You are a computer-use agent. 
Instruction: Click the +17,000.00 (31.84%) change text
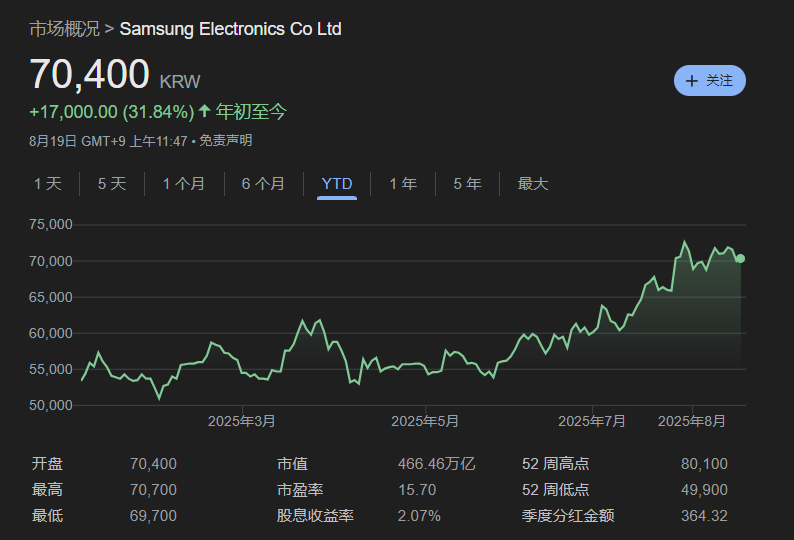(112, 111)
